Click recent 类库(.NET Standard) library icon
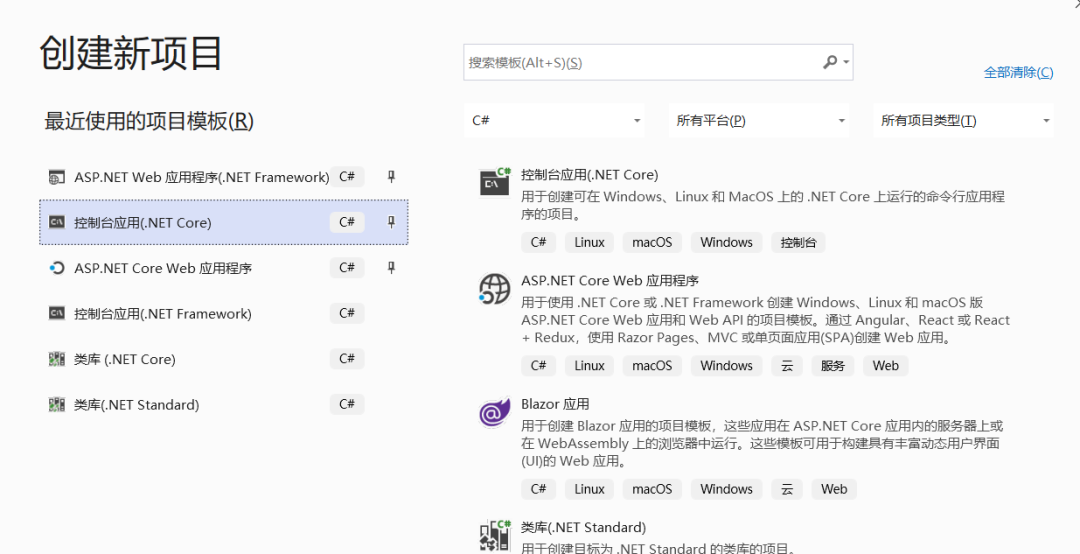Screen dimensions: 1080x554 click(x=56, y=404)
